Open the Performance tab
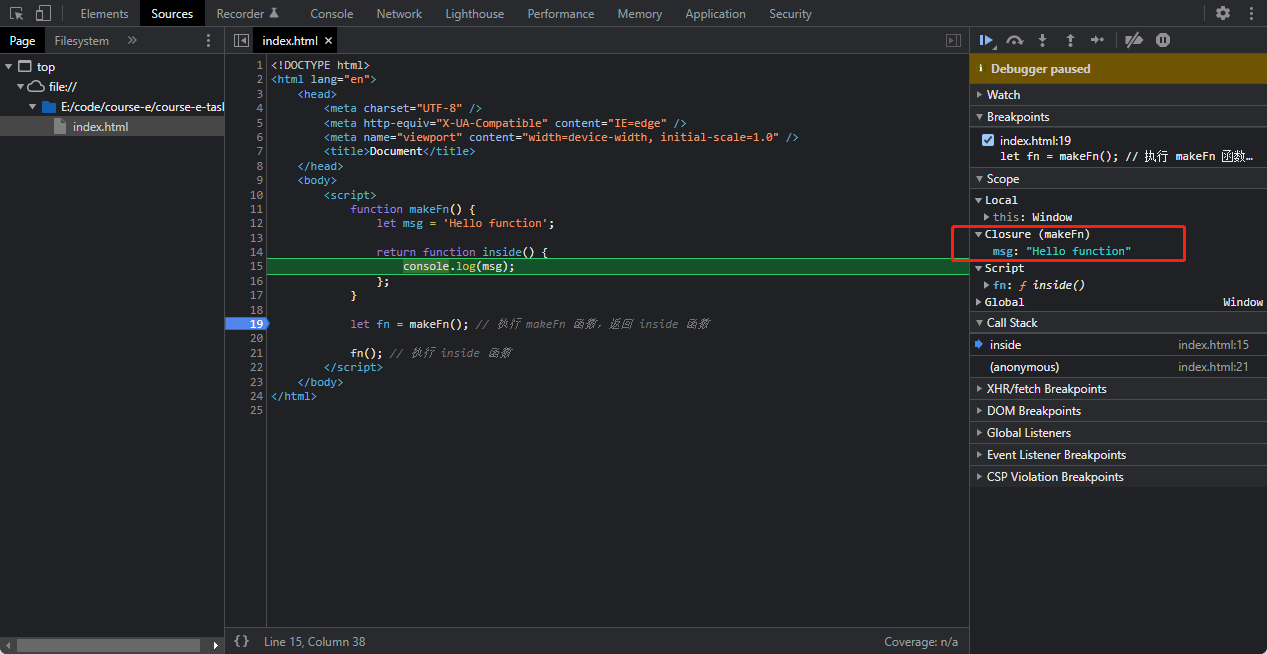The height and width of the screenshot is (654, 1267). (561, 14)
